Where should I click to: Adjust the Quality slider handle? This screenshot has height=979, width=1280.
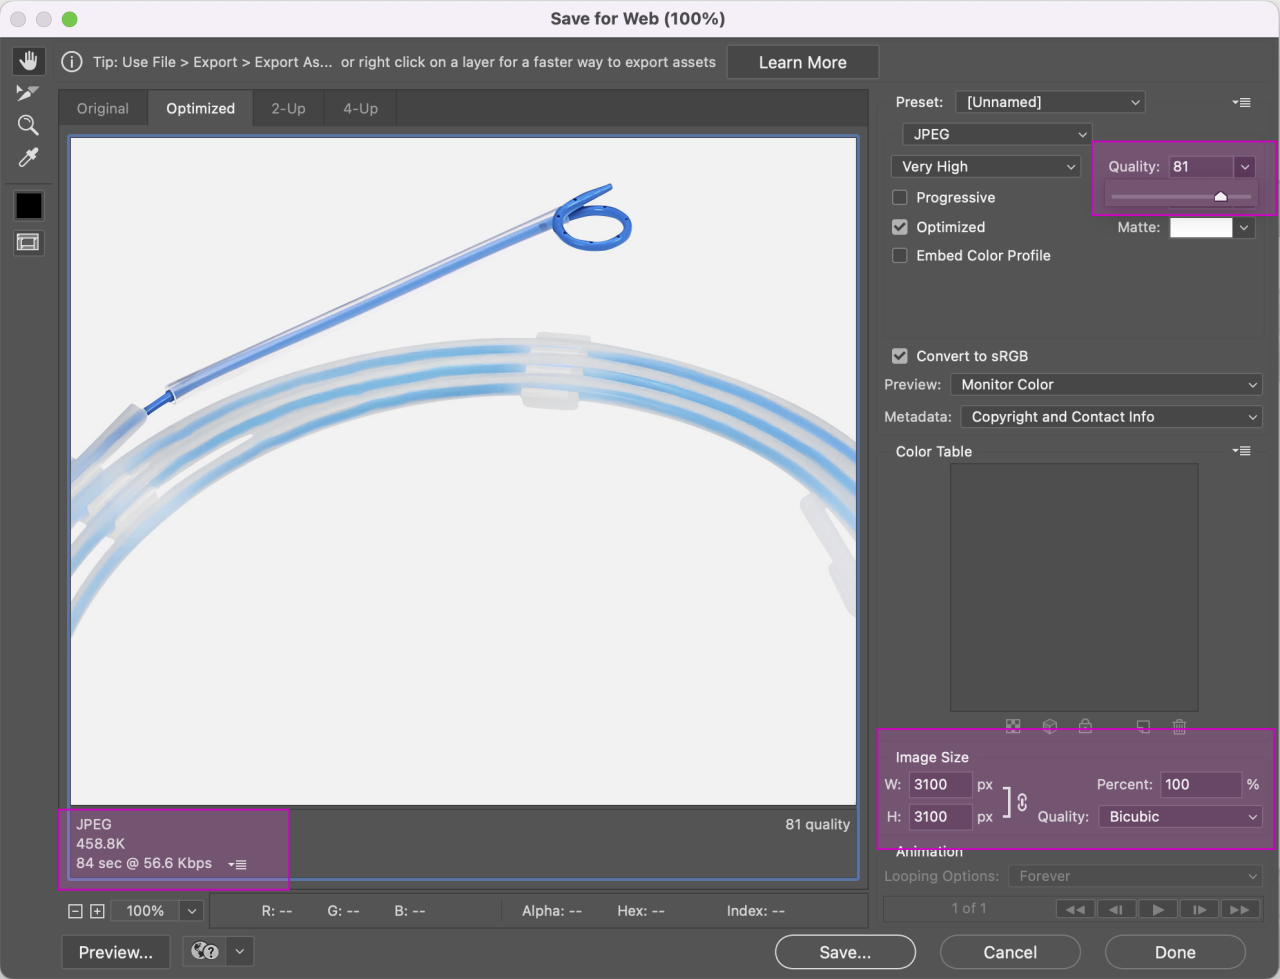pos(1219,196)
